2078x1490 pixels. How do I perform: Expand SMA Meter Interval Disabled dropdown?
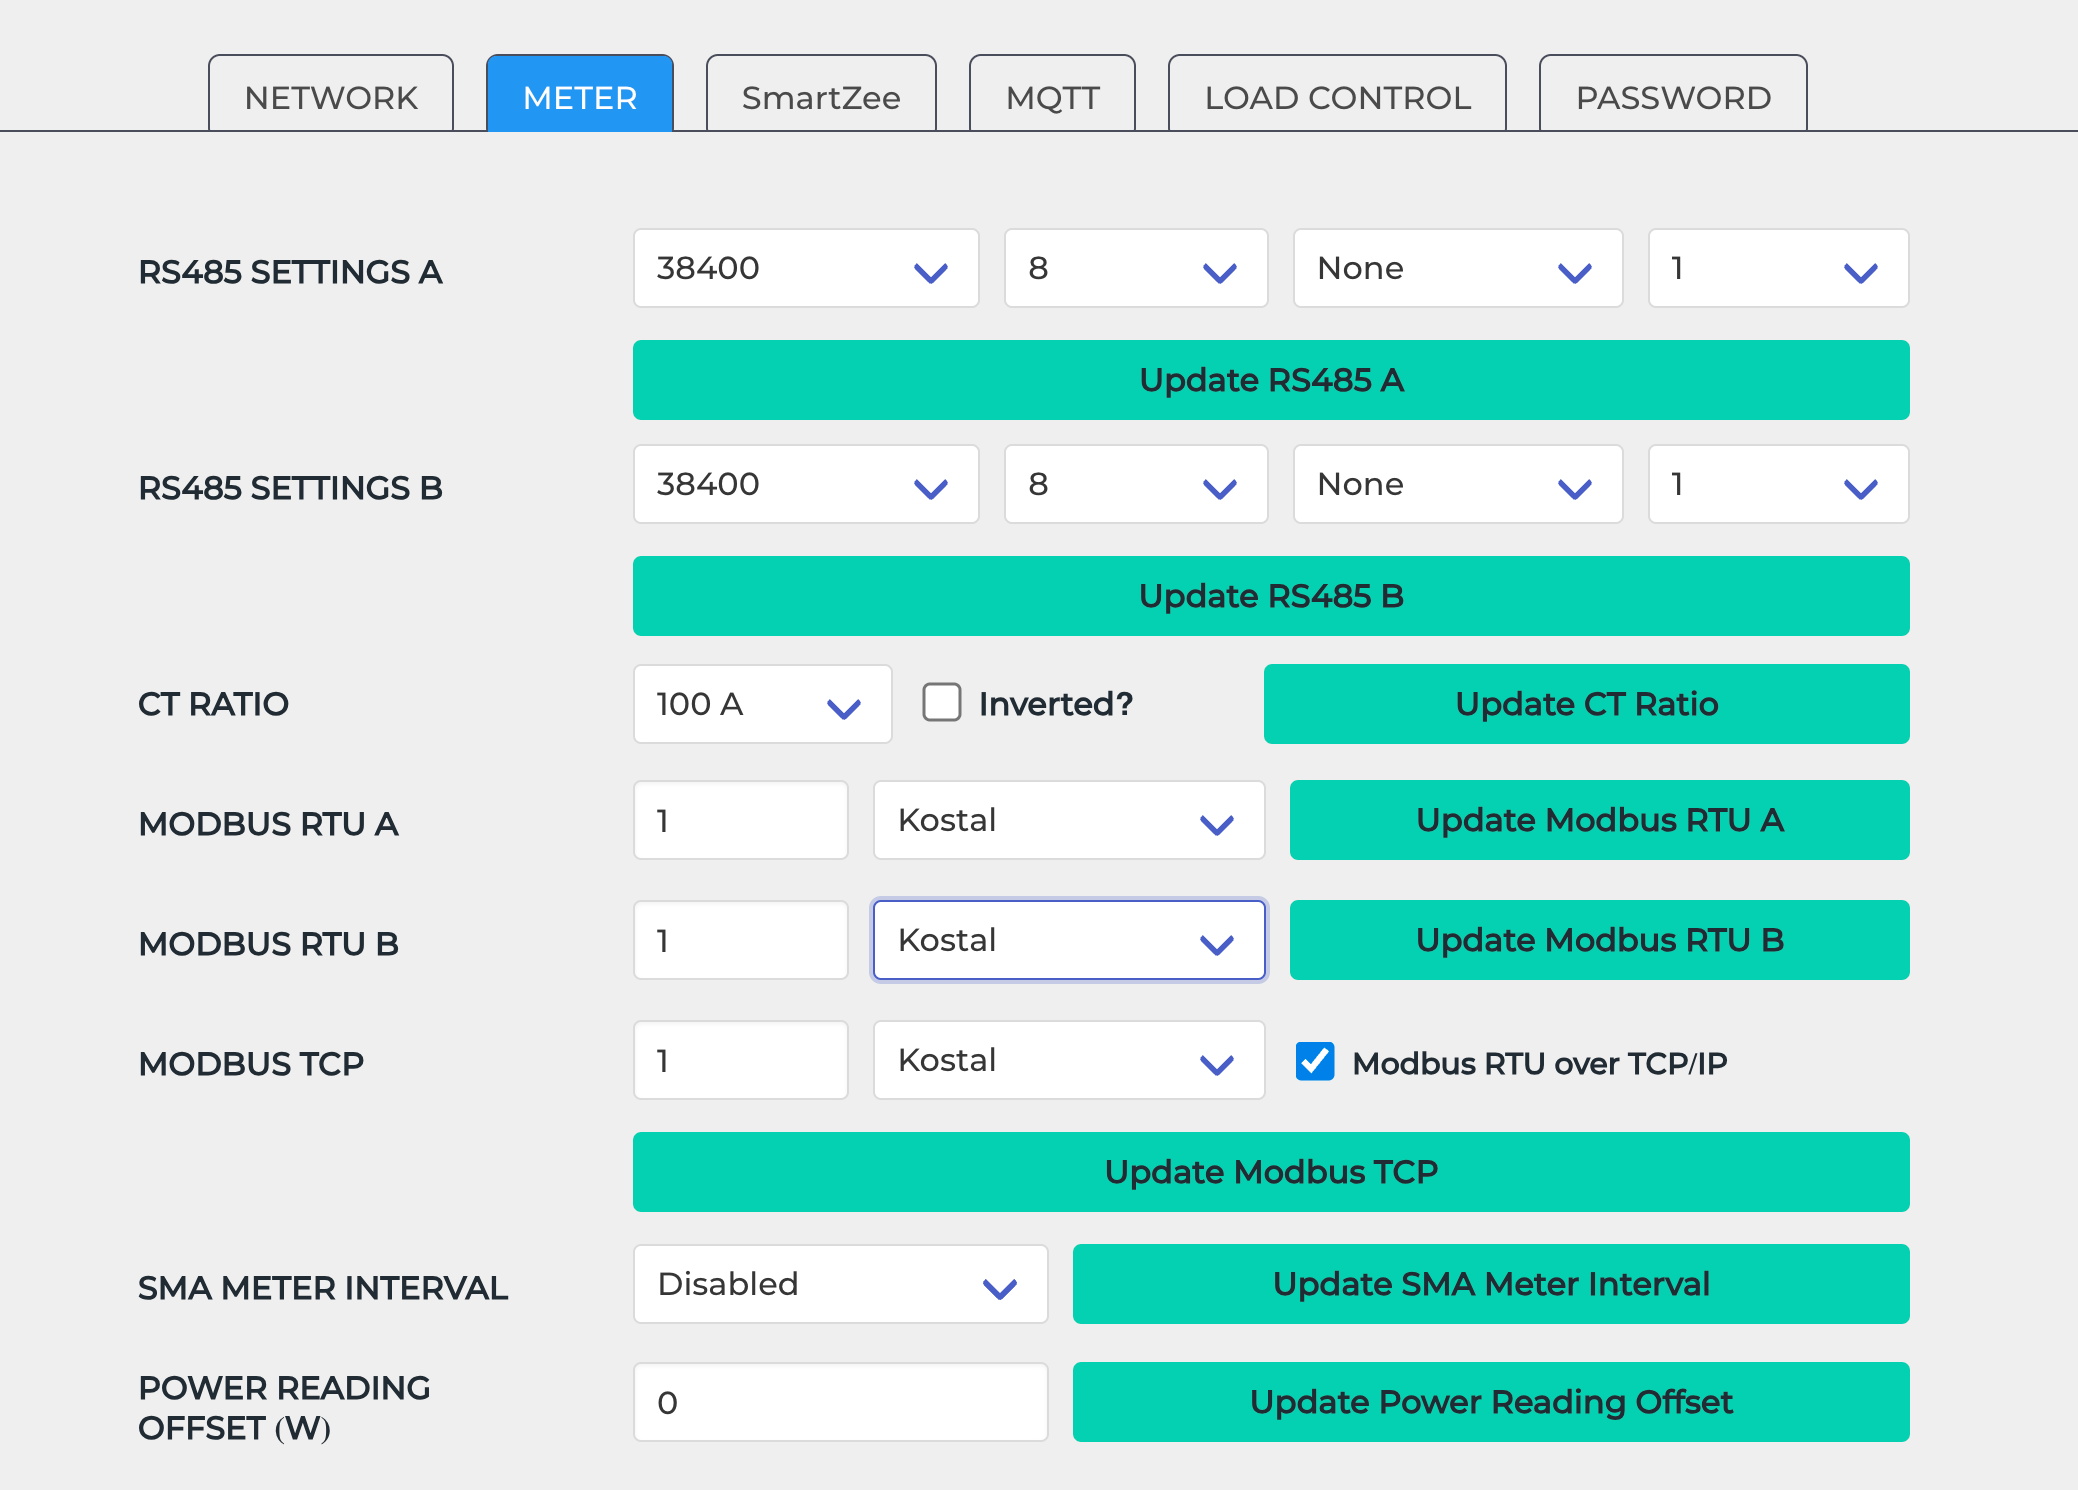pyautogui.click(x=840, y=1284)
